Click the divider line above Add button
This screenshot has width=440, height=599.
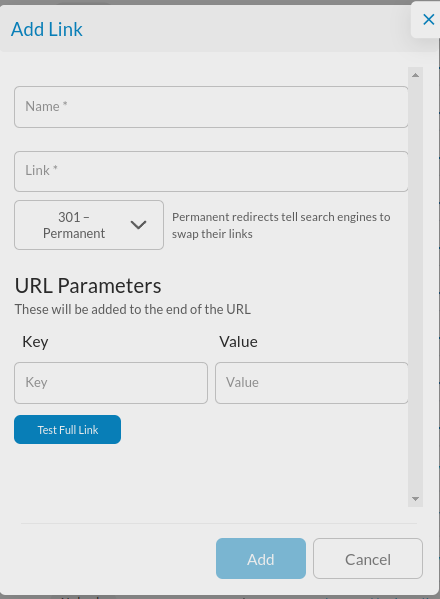point(219,523)
